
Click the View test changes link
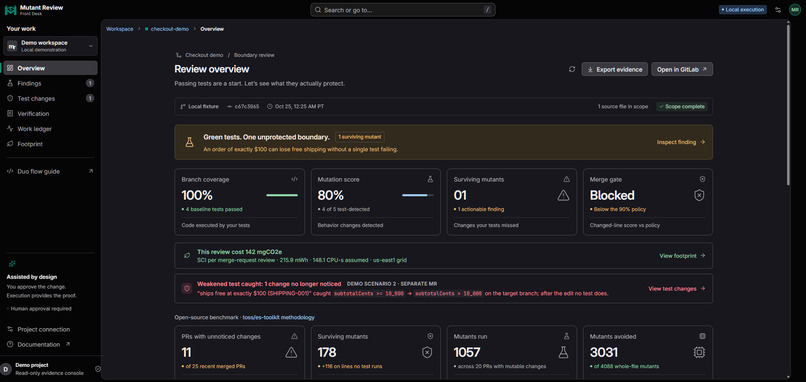[x=676, y=288]
